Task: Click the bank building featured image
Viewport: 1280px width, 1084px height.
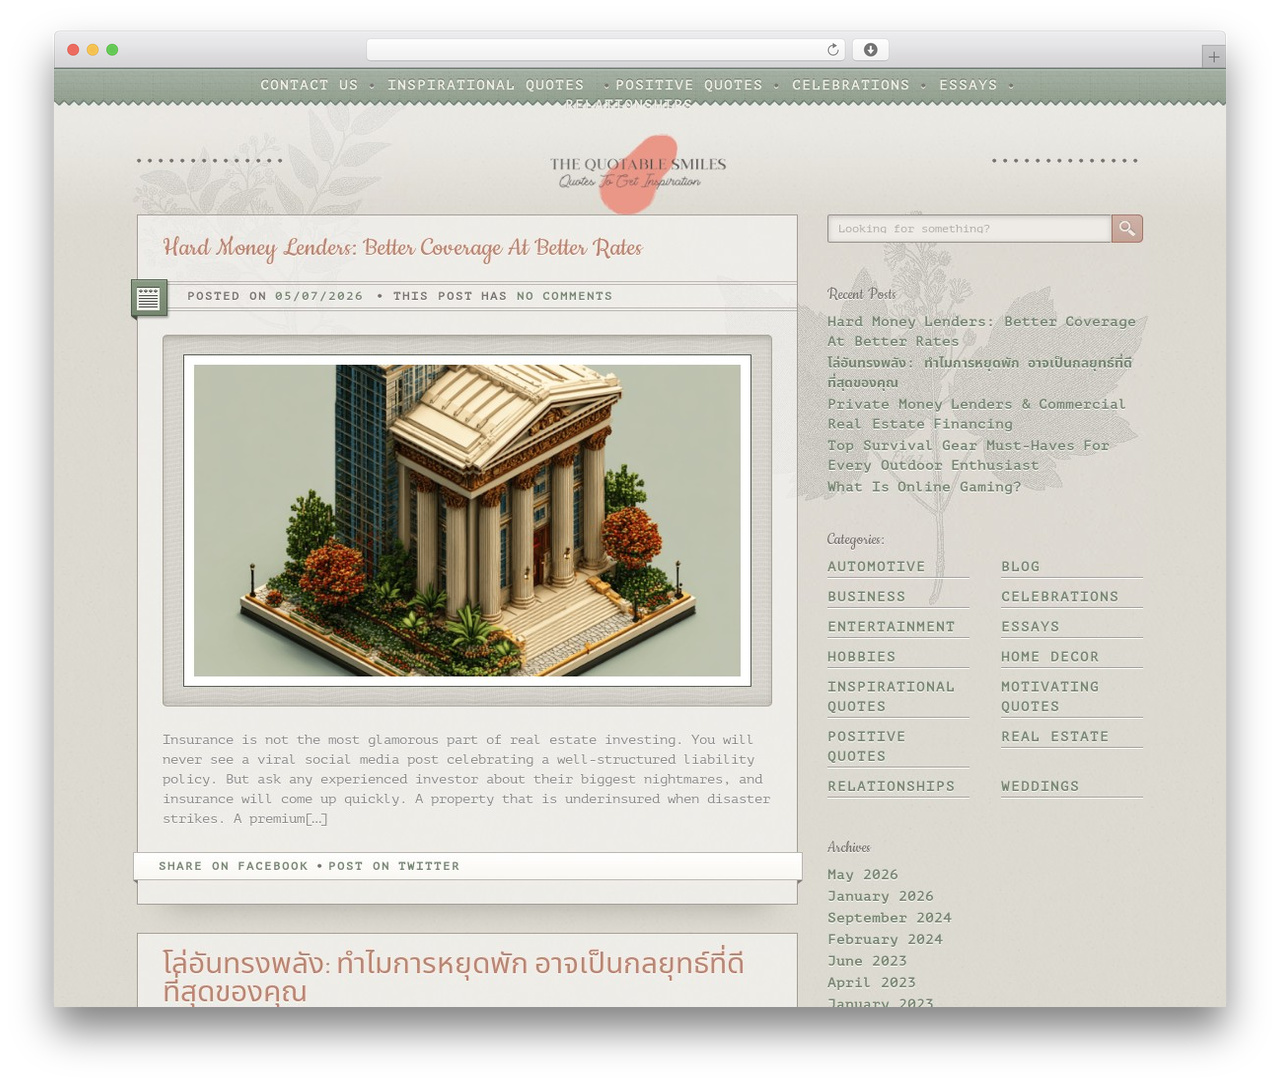Action: 467,520
